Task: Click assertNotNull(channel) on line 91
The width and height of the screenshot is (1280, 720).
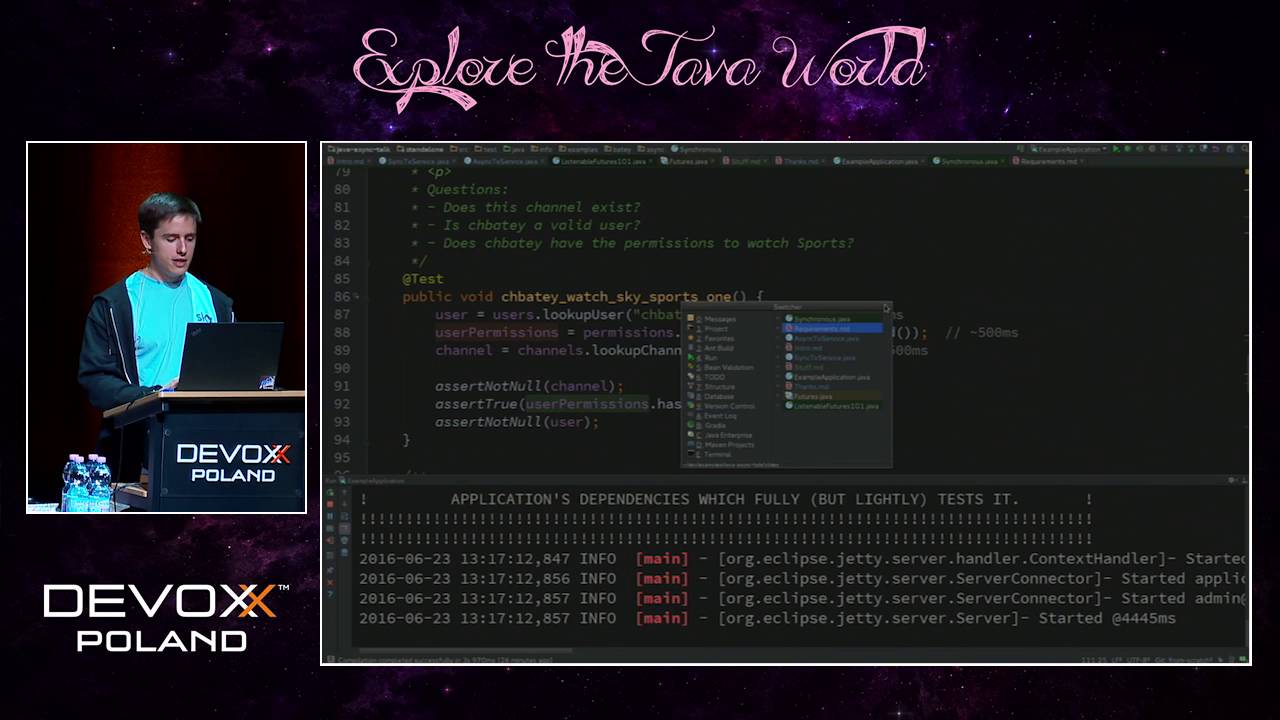Action: [x=529, y=386]
